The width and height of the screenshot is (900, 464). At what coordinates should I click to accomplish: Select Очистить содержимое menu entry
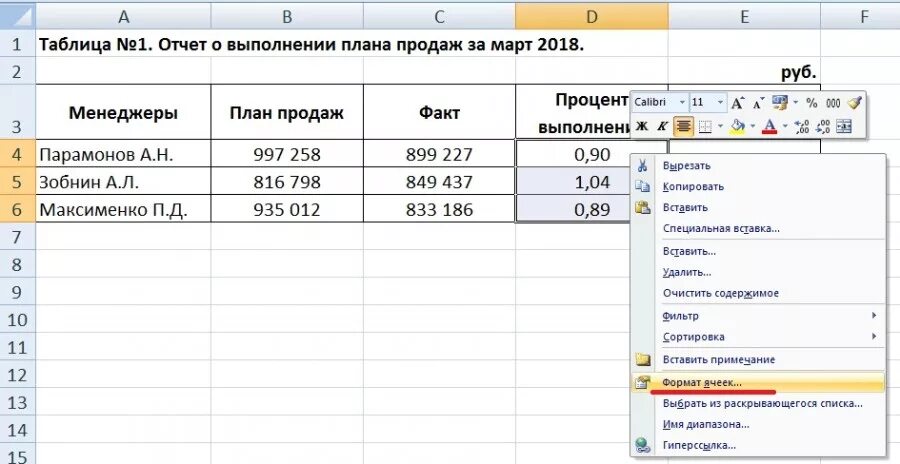click(x=758, y=293)
